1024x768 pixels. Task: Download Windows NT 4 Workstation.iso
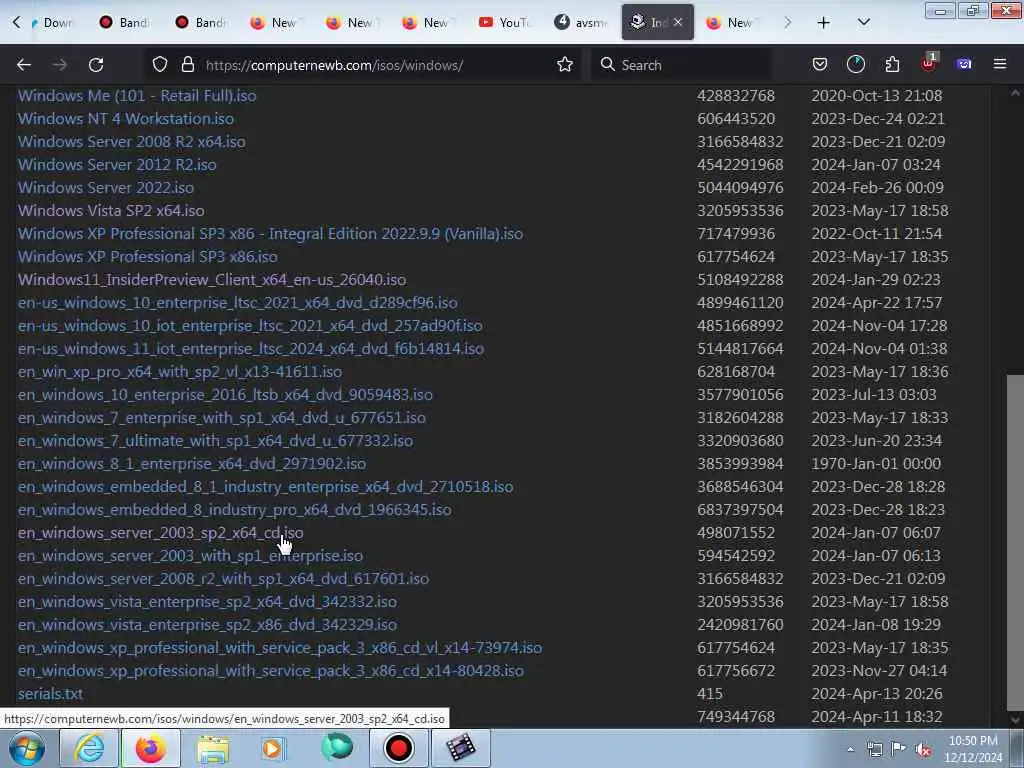(125, 118)
